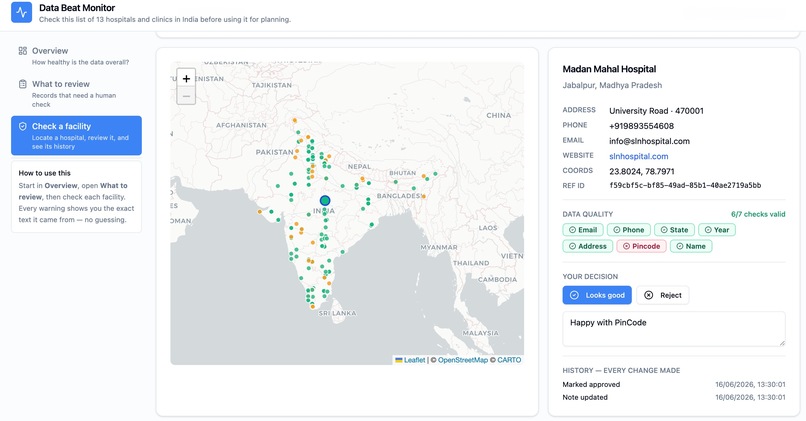Click the REF ID value f59cbf5c
Screen dimensions: 806x421
(x=685, y=186)
